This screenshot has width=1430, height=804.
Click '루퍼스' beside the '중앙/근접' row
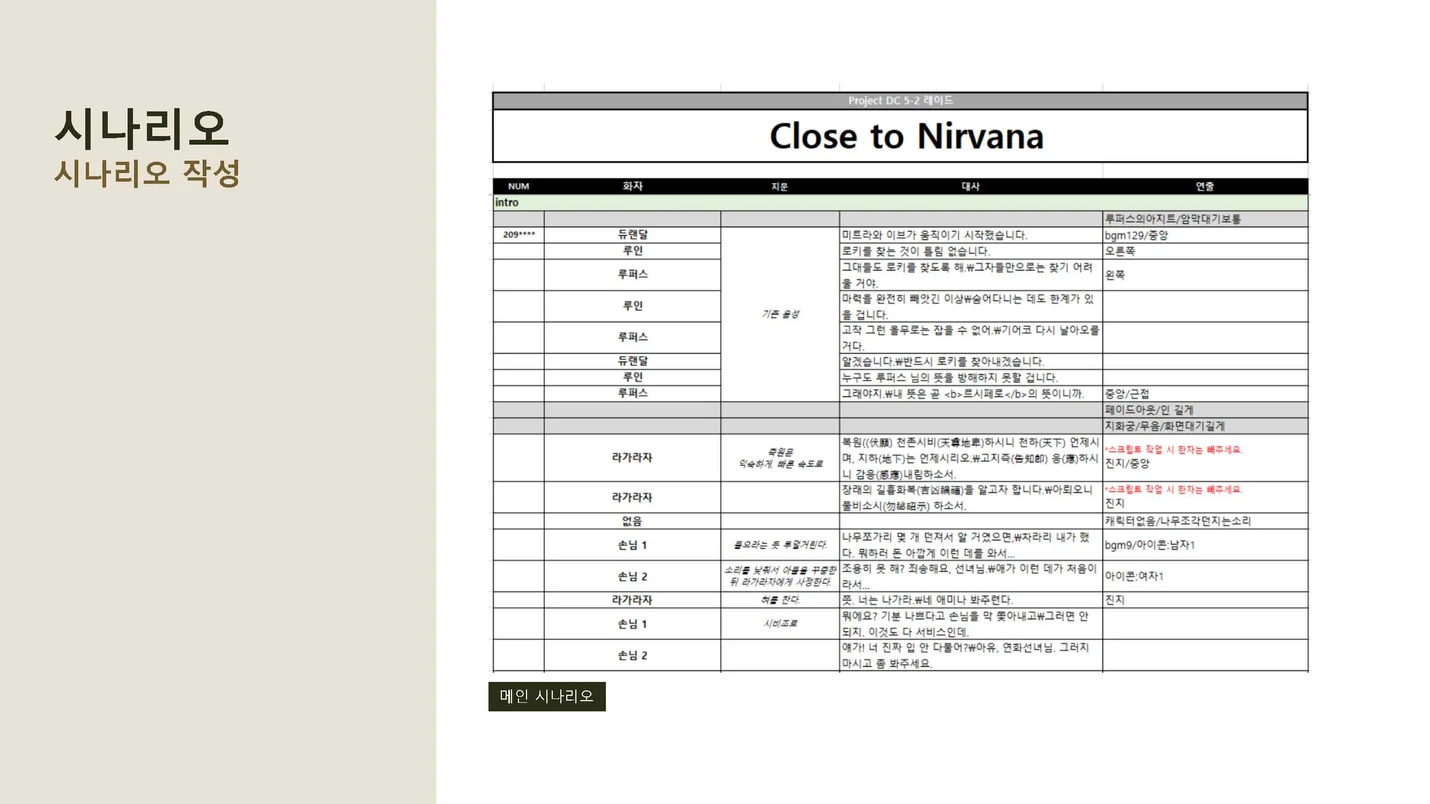coord(632,394)
